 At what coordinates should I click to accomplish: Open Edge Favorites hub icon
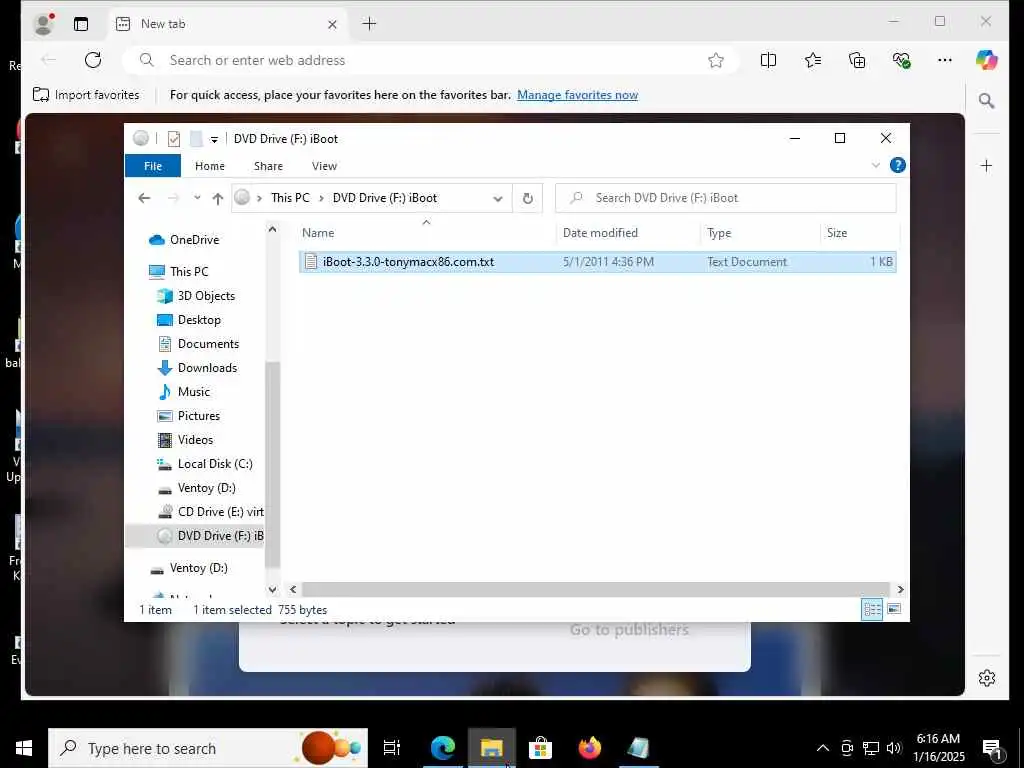click(x=813, y=60)
